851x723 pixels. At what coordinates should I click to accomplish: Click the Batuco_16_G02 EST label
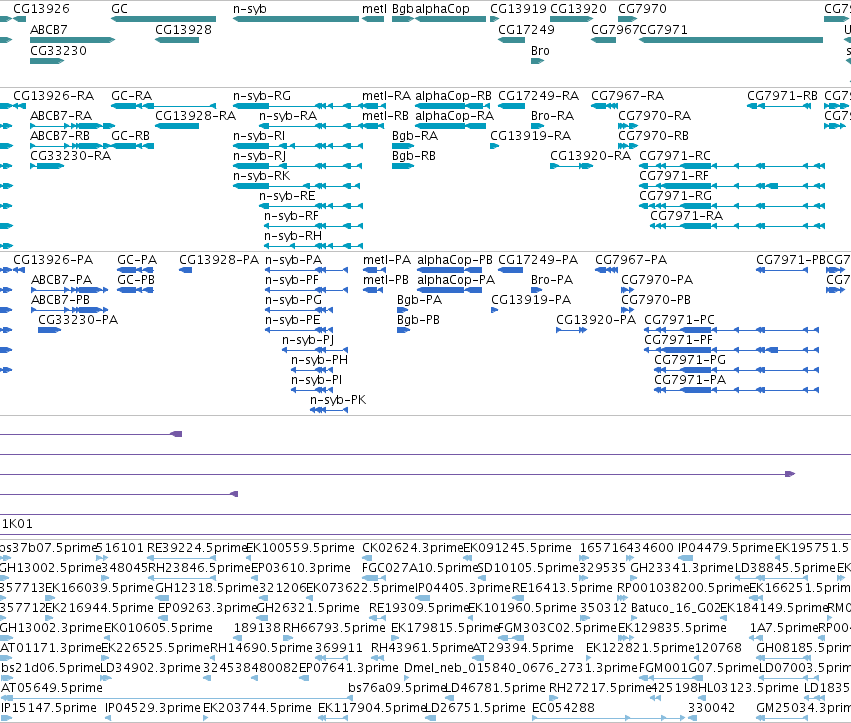pyautogui.click(x=675, y=608)
